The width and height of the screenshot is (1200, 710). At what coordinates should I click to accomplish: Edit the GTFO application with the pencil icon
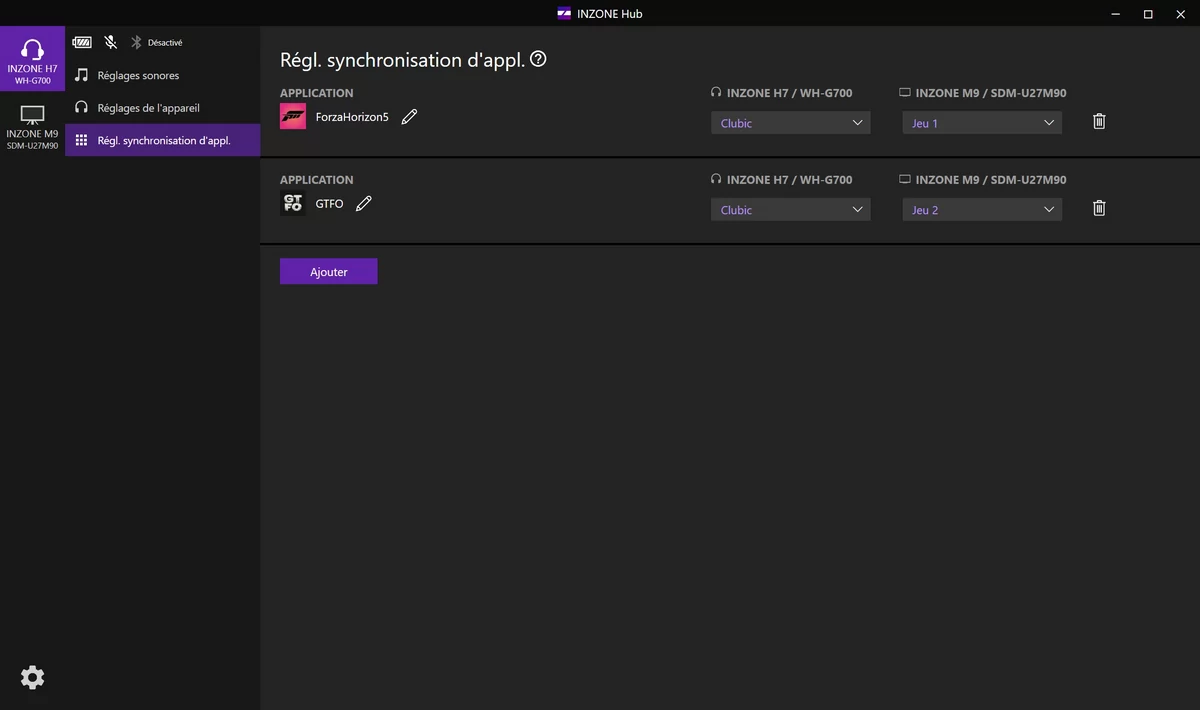[x=364, y=204]
